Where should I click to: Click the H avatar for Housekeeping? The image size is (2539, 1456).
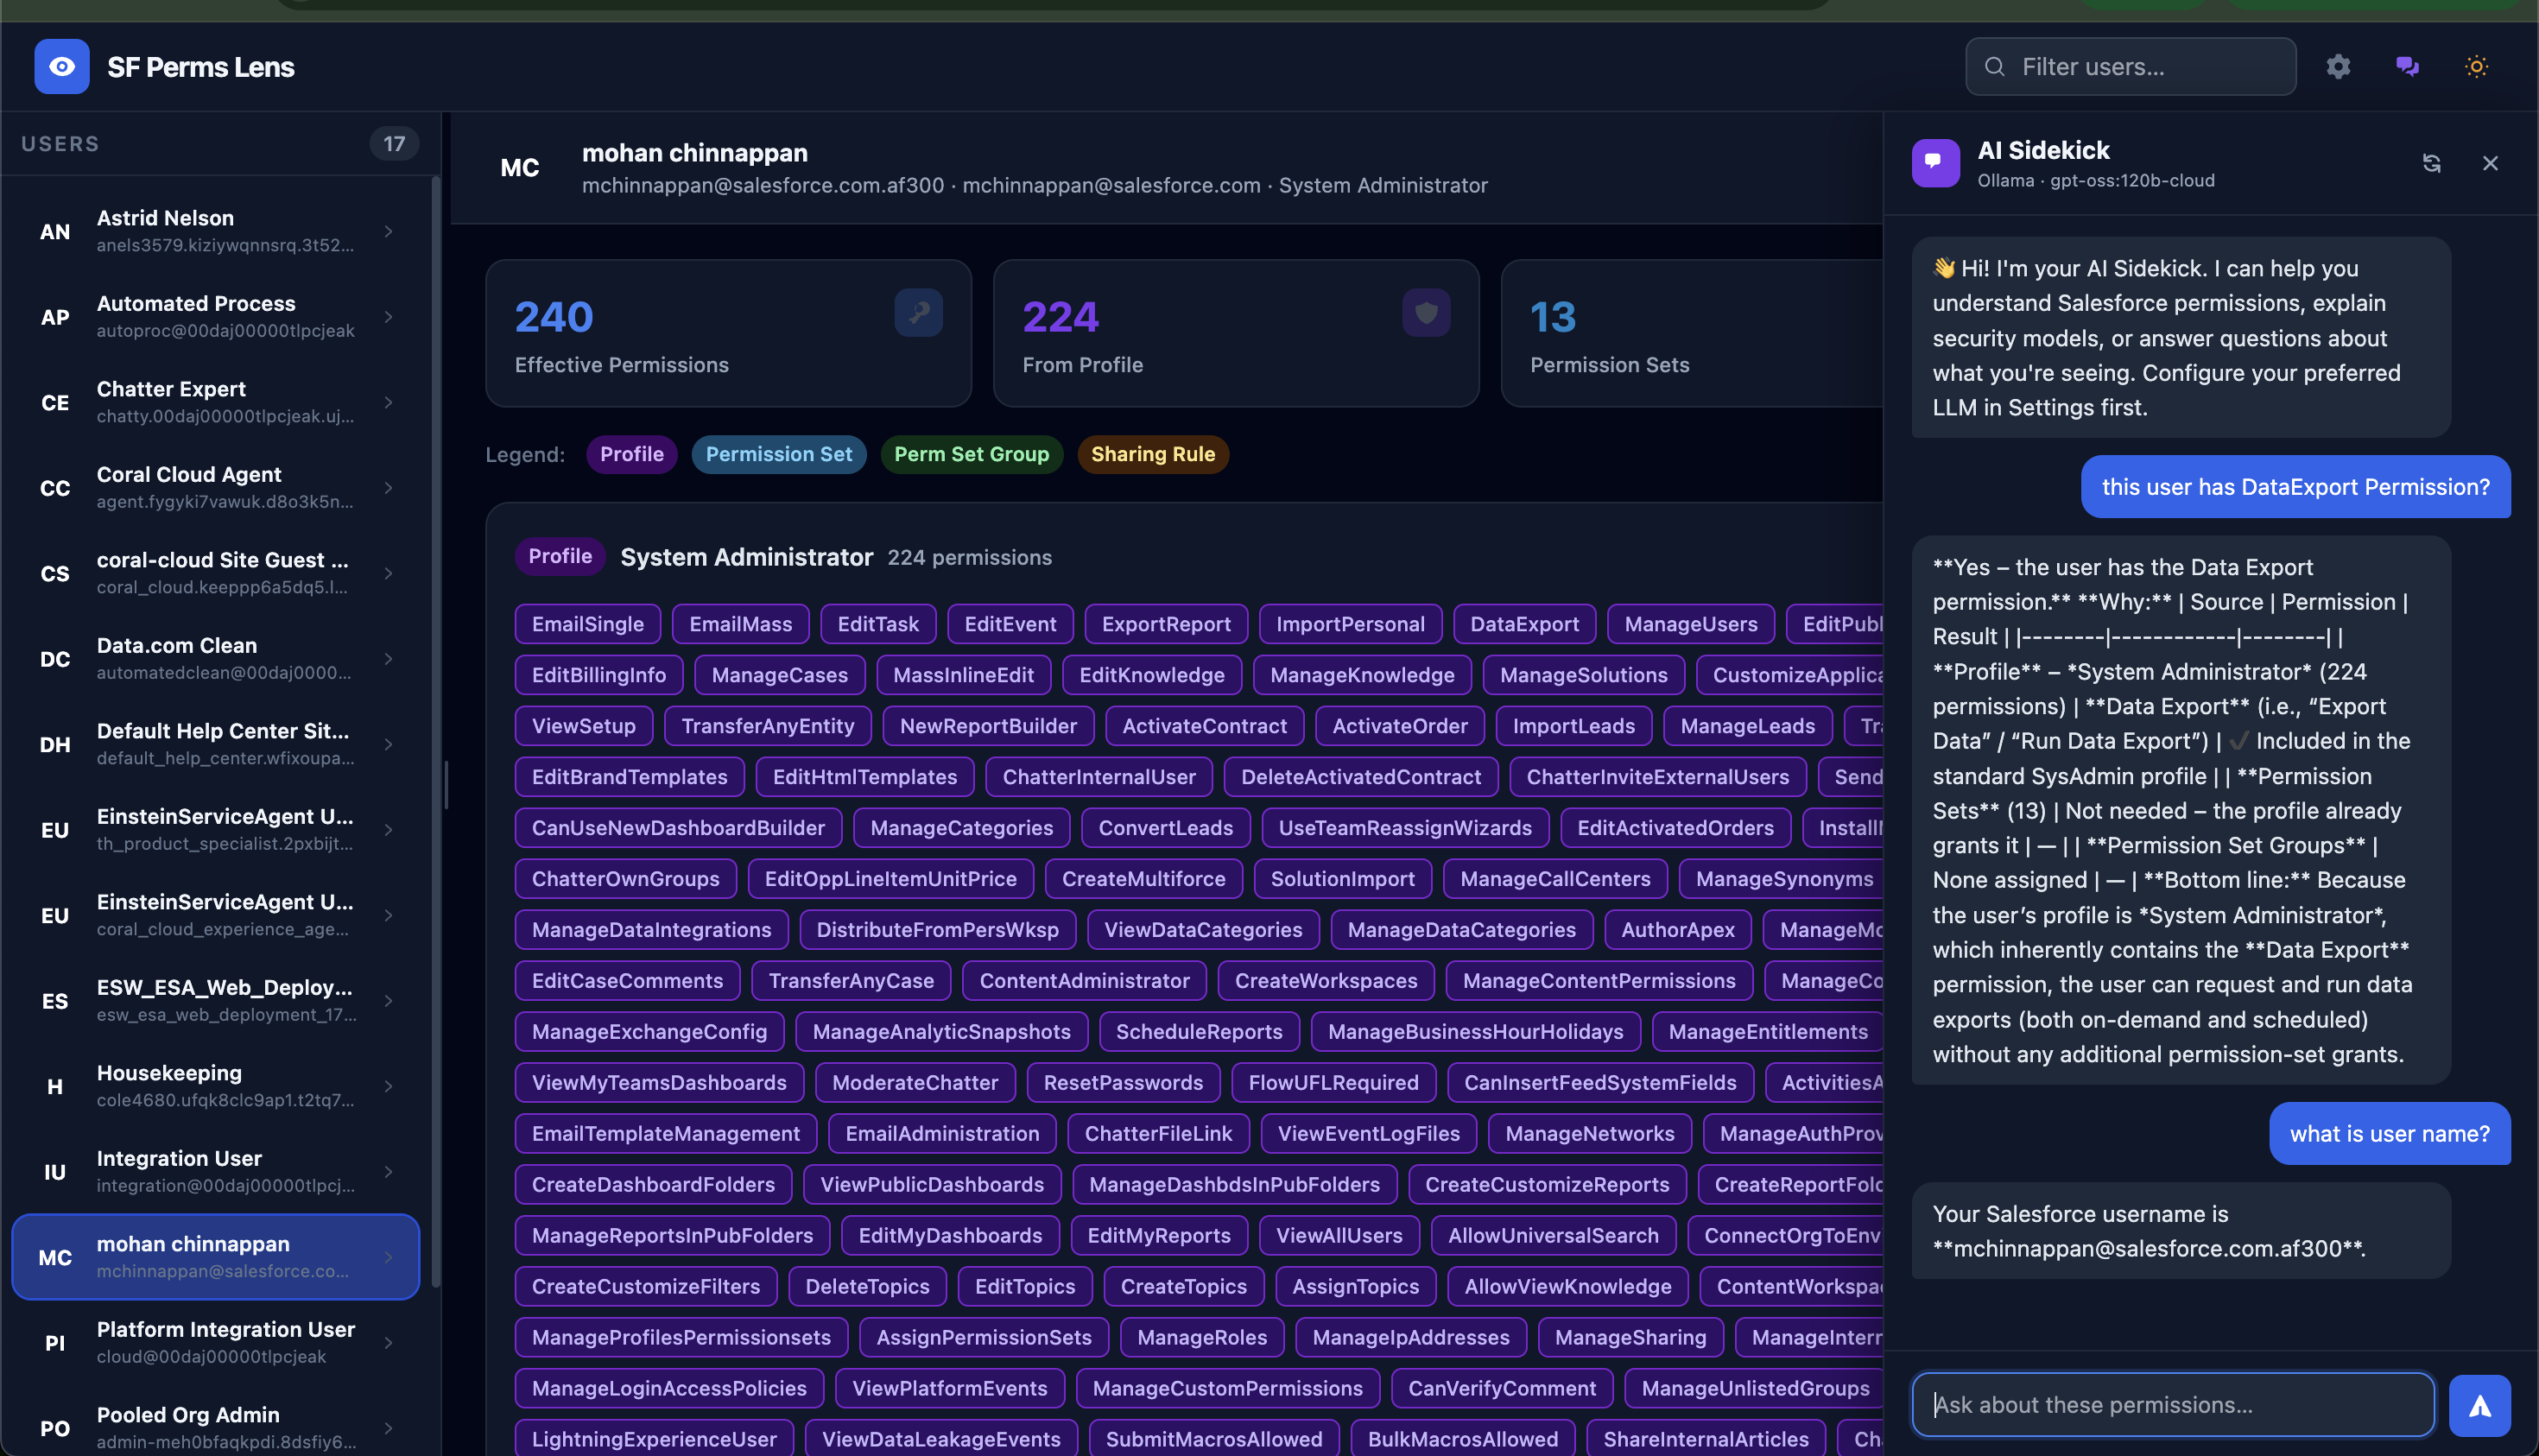[55, 1087]
